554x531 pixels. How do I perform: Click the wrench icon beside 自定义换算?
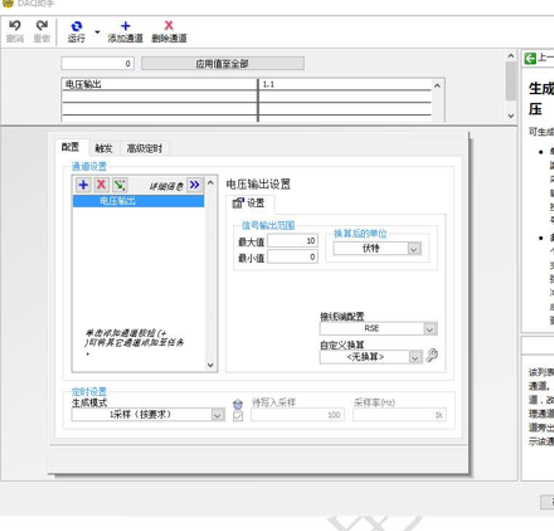coord(432,355)
